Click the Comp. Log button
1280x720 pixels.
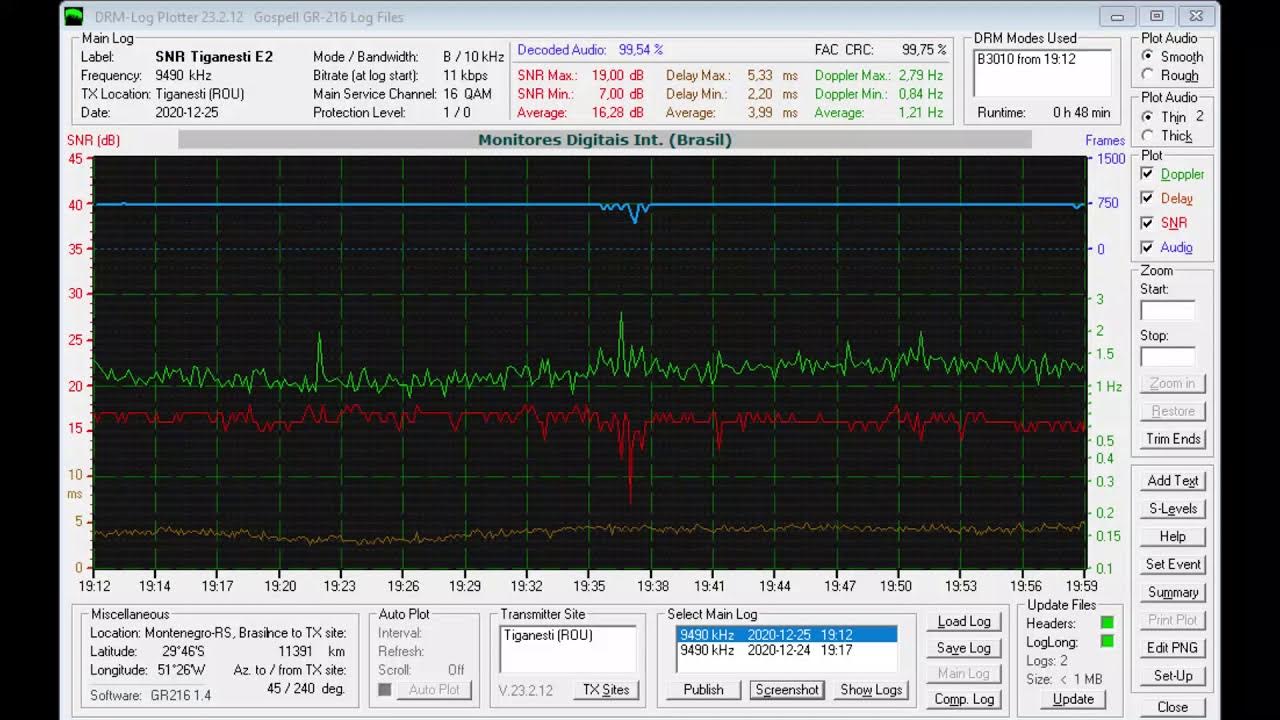click(964, 699)
